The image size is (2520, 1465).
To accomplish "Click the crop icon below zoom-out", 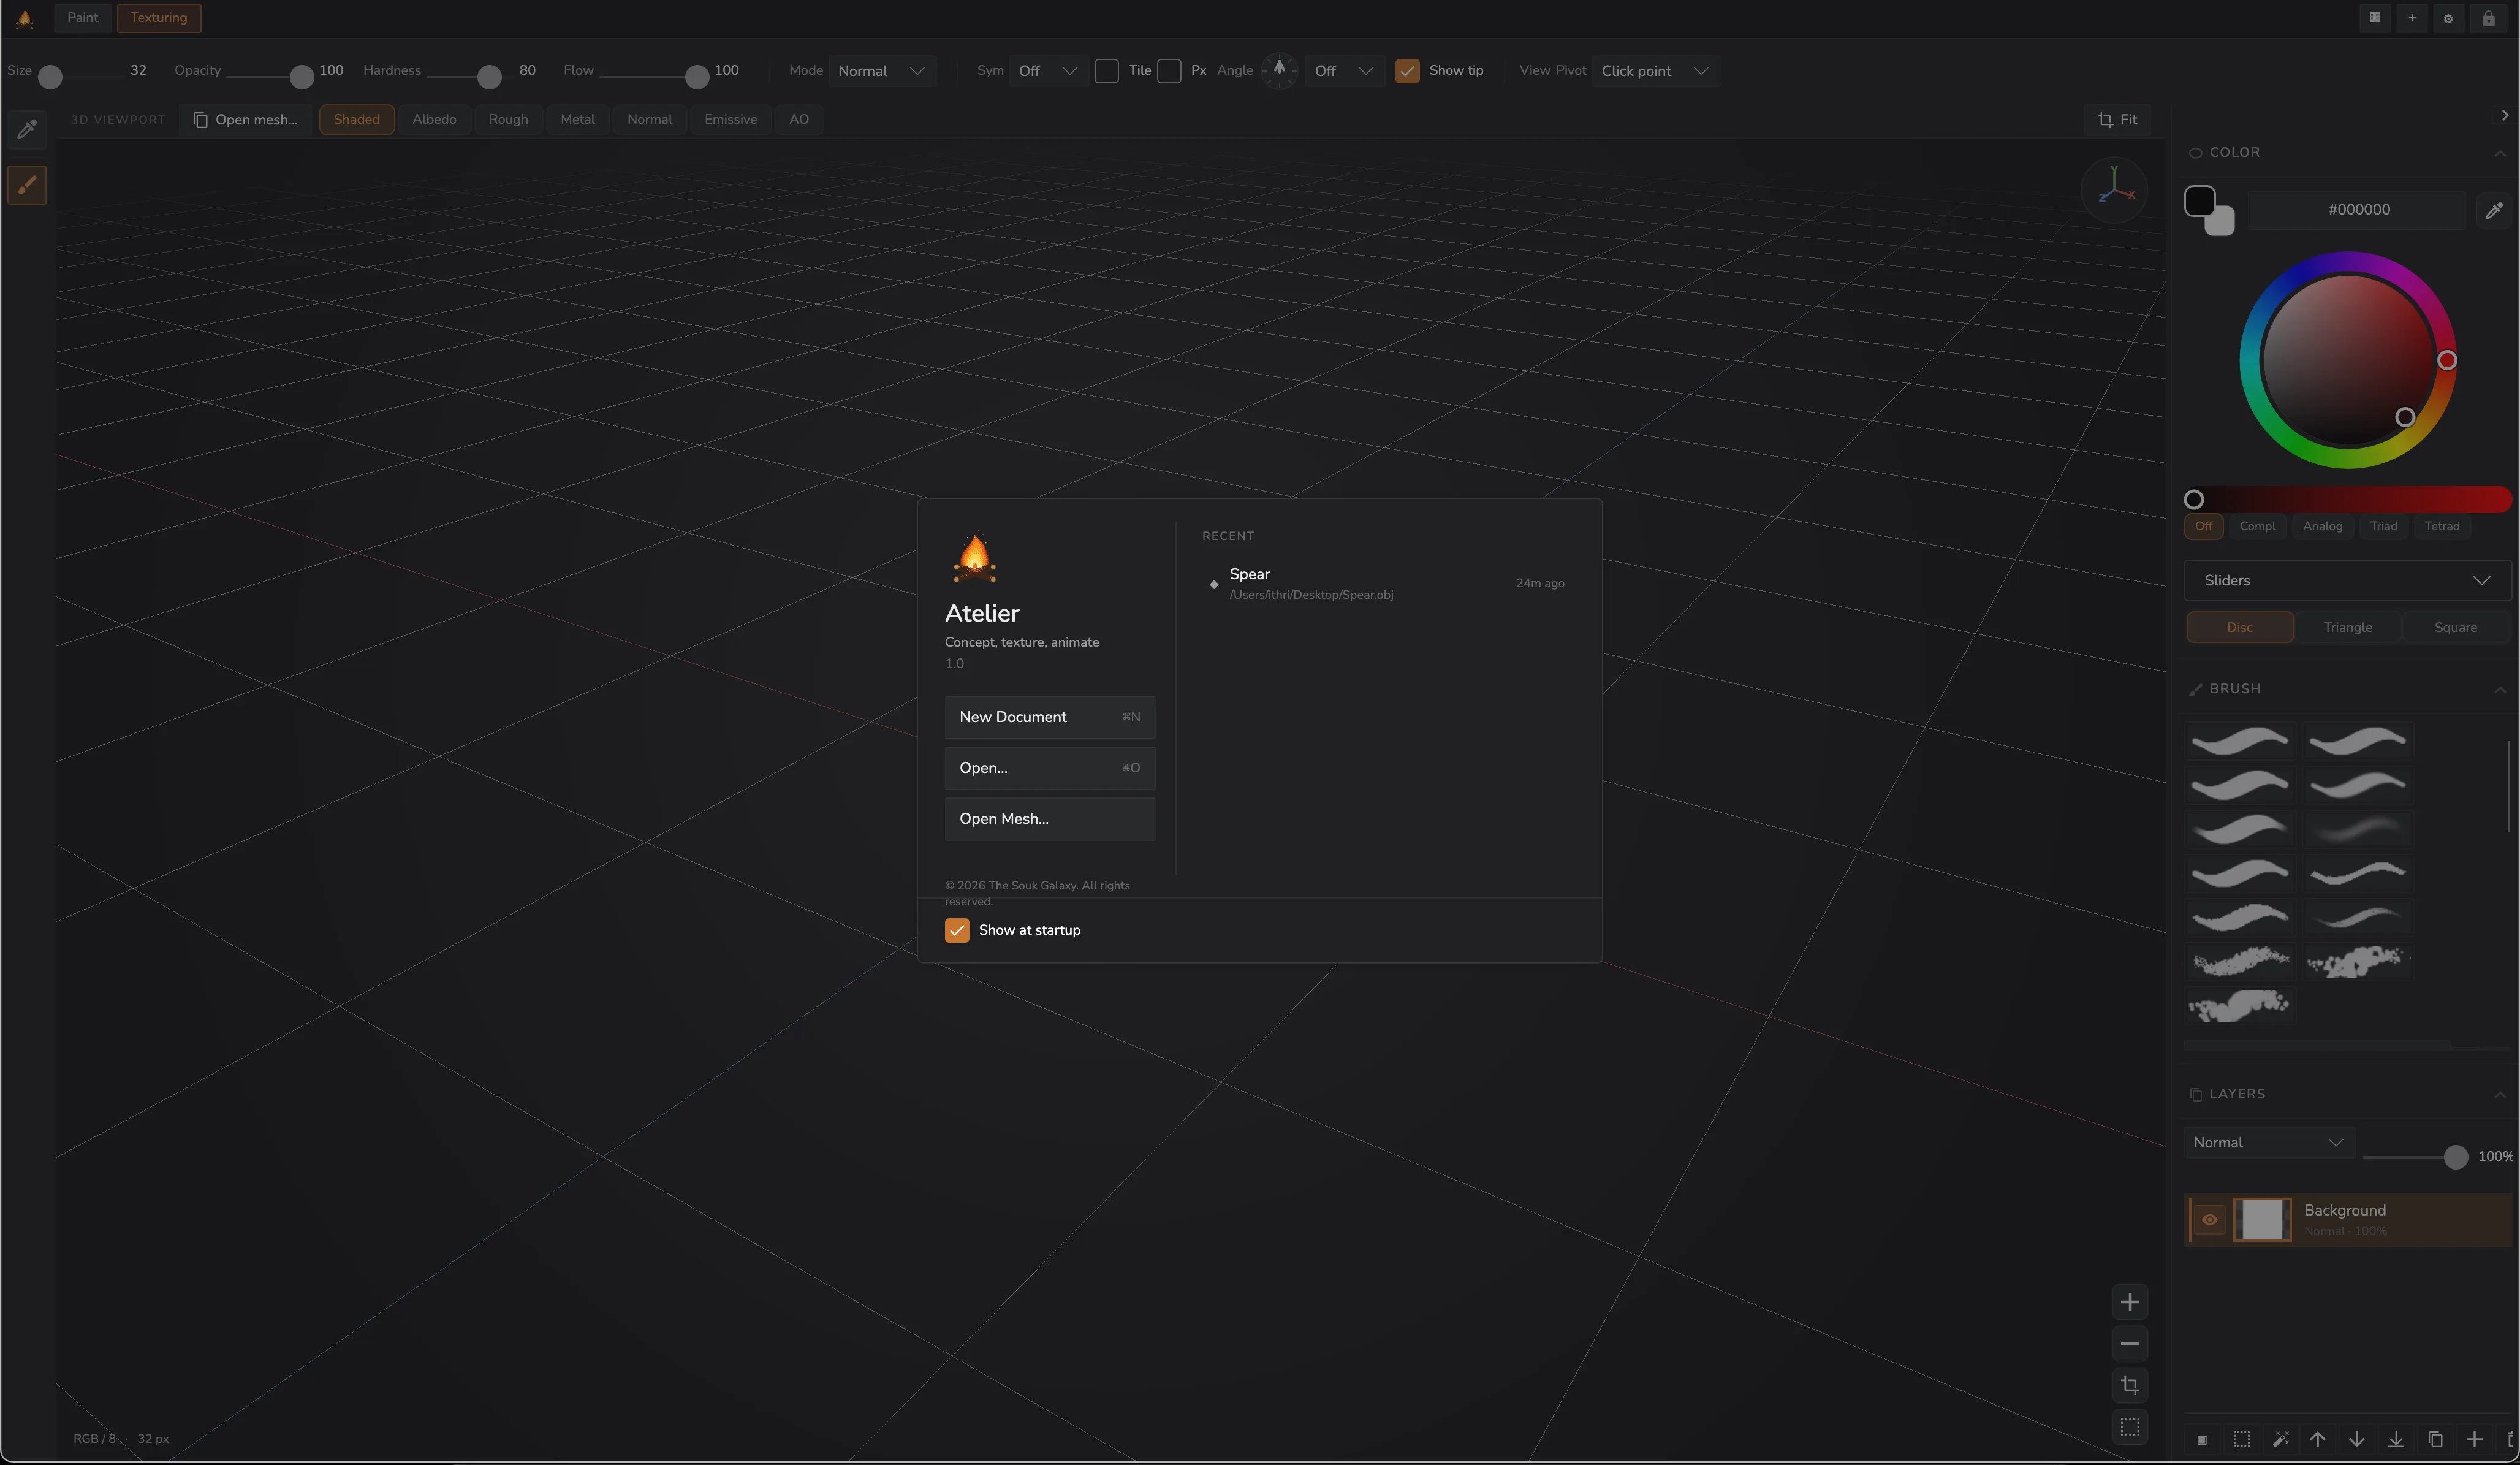I will [x=2130, y=1385].
